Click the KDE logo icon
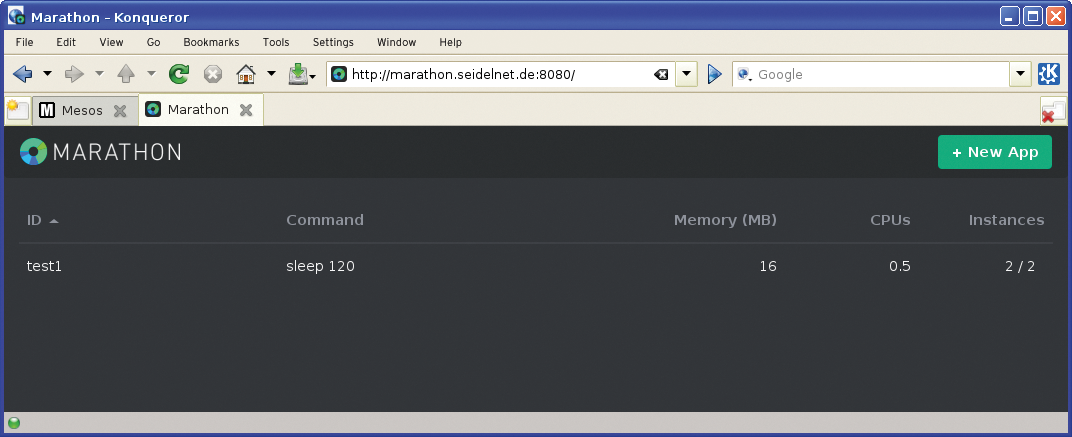This screenshot has width=1072, height=437. [1049, 74]
